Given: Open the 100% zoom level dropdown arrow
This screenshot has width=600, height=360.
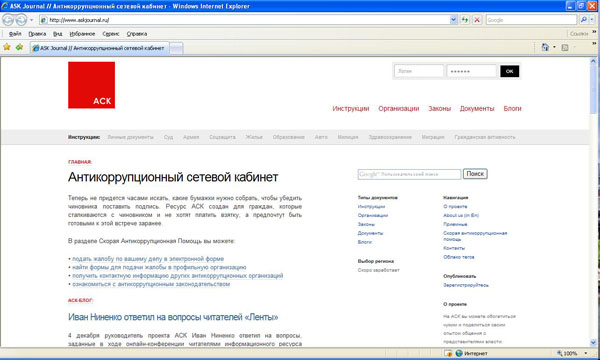Looking at the screenshot, I should pos(585,353).
